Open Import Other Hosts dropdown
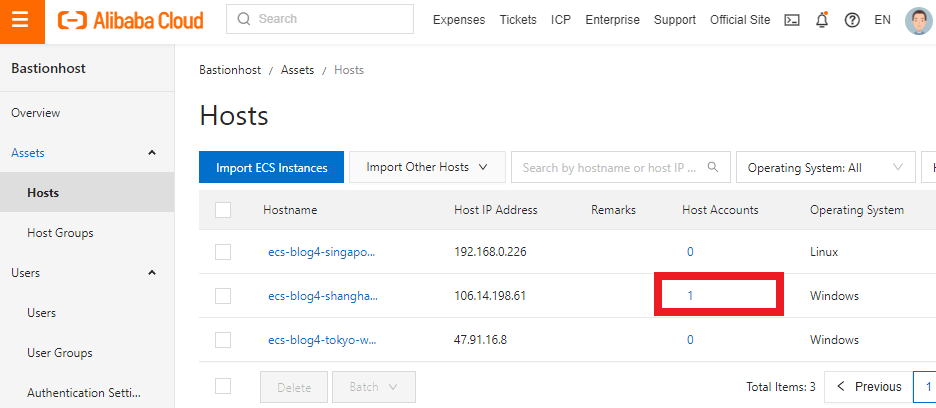Image resolution: width=936 pixels, height=408 pixels. click(x=427, y=167)
